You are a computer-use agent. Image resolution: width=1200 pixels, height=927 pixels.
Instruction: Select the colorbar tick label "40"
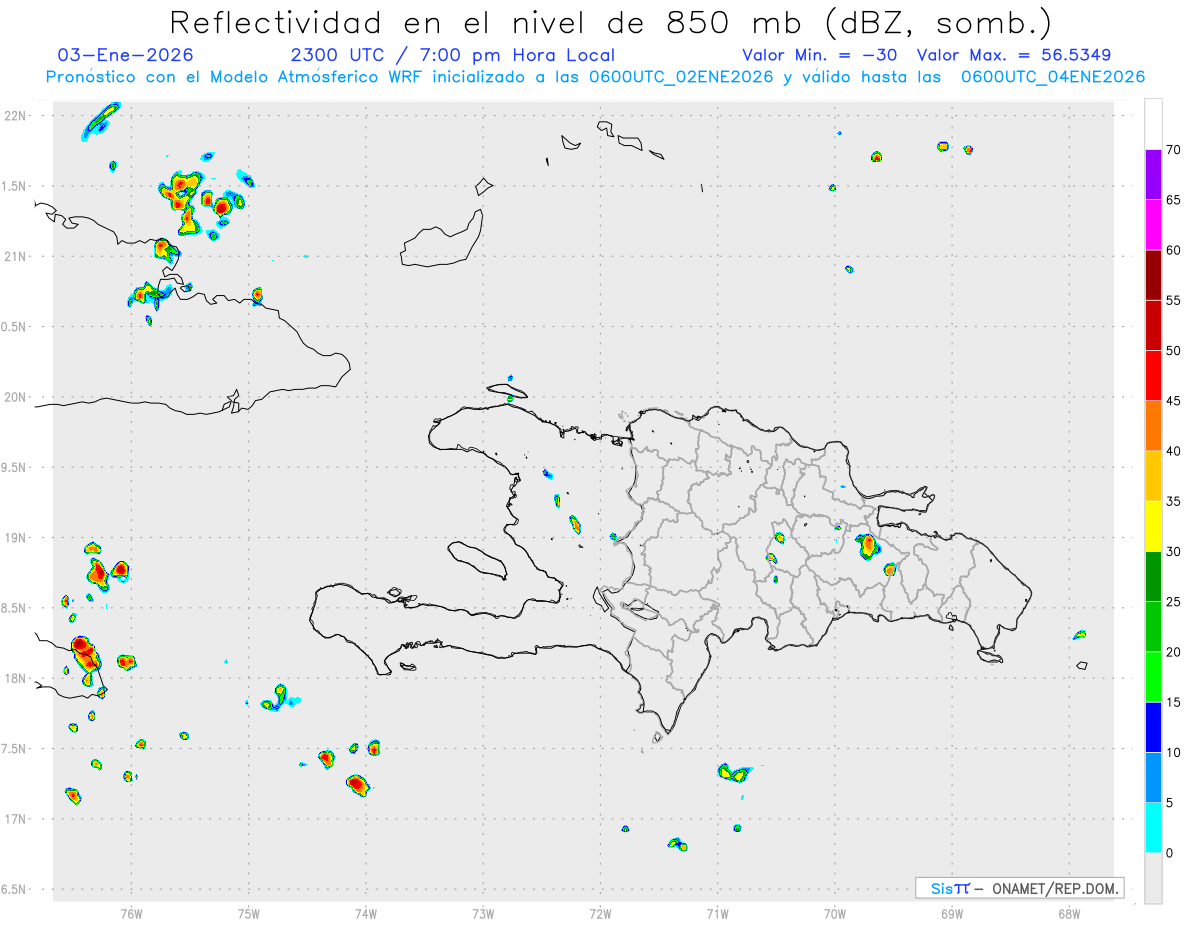(1174, 451)
